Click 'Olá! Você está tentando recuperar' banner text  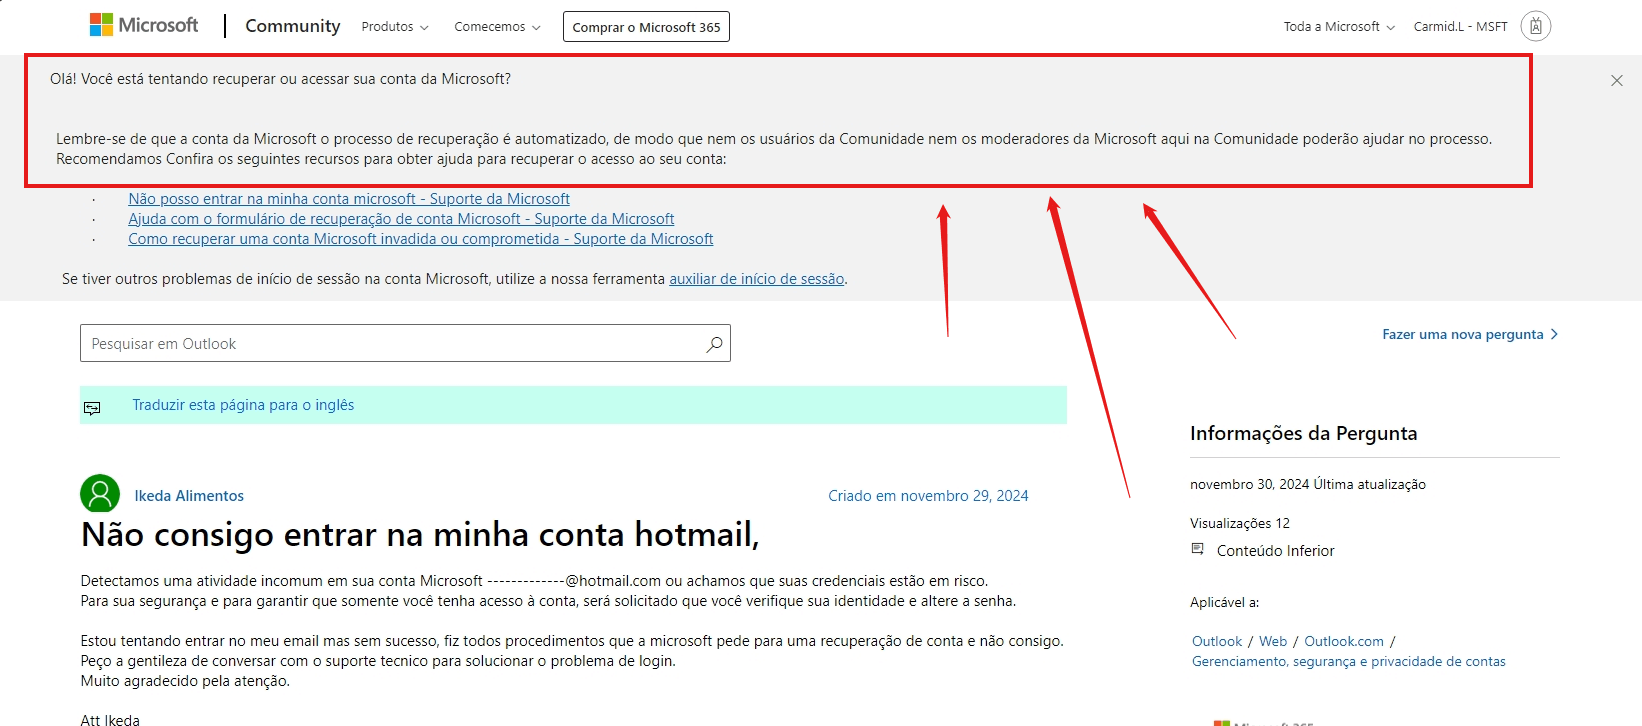point(280,79)
